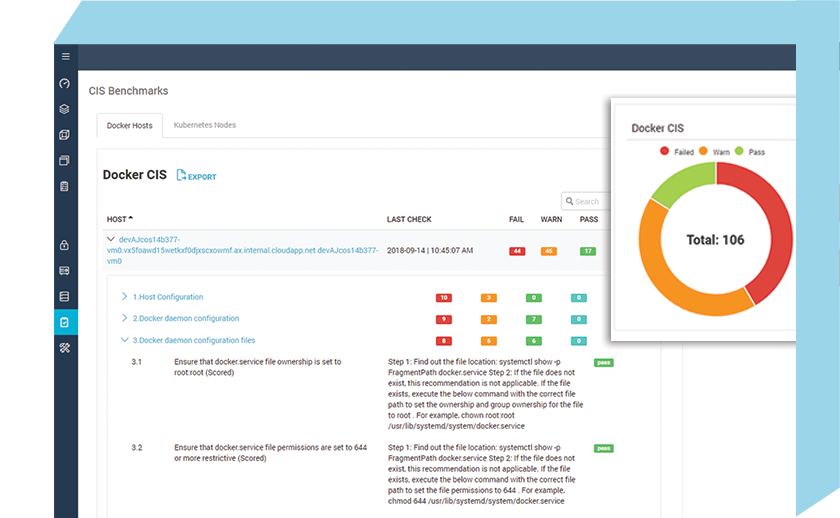The image size is (840, 518).
Task: Expand the 2.Docker daemon configuration chevron
Action: pyautogui.click(x=124, y=318)
